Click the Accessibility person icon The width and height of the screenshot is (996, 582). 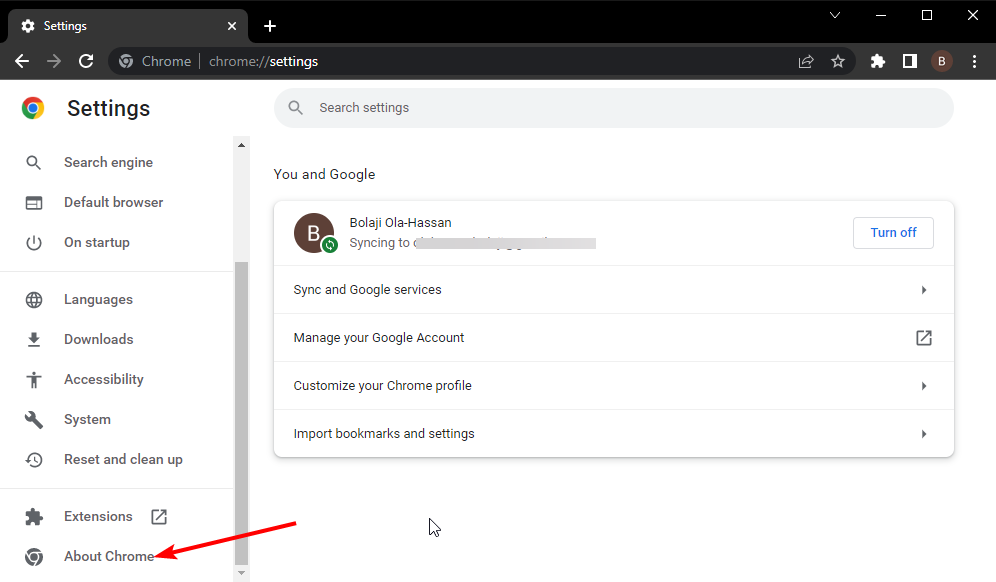(x=34, y=380)
